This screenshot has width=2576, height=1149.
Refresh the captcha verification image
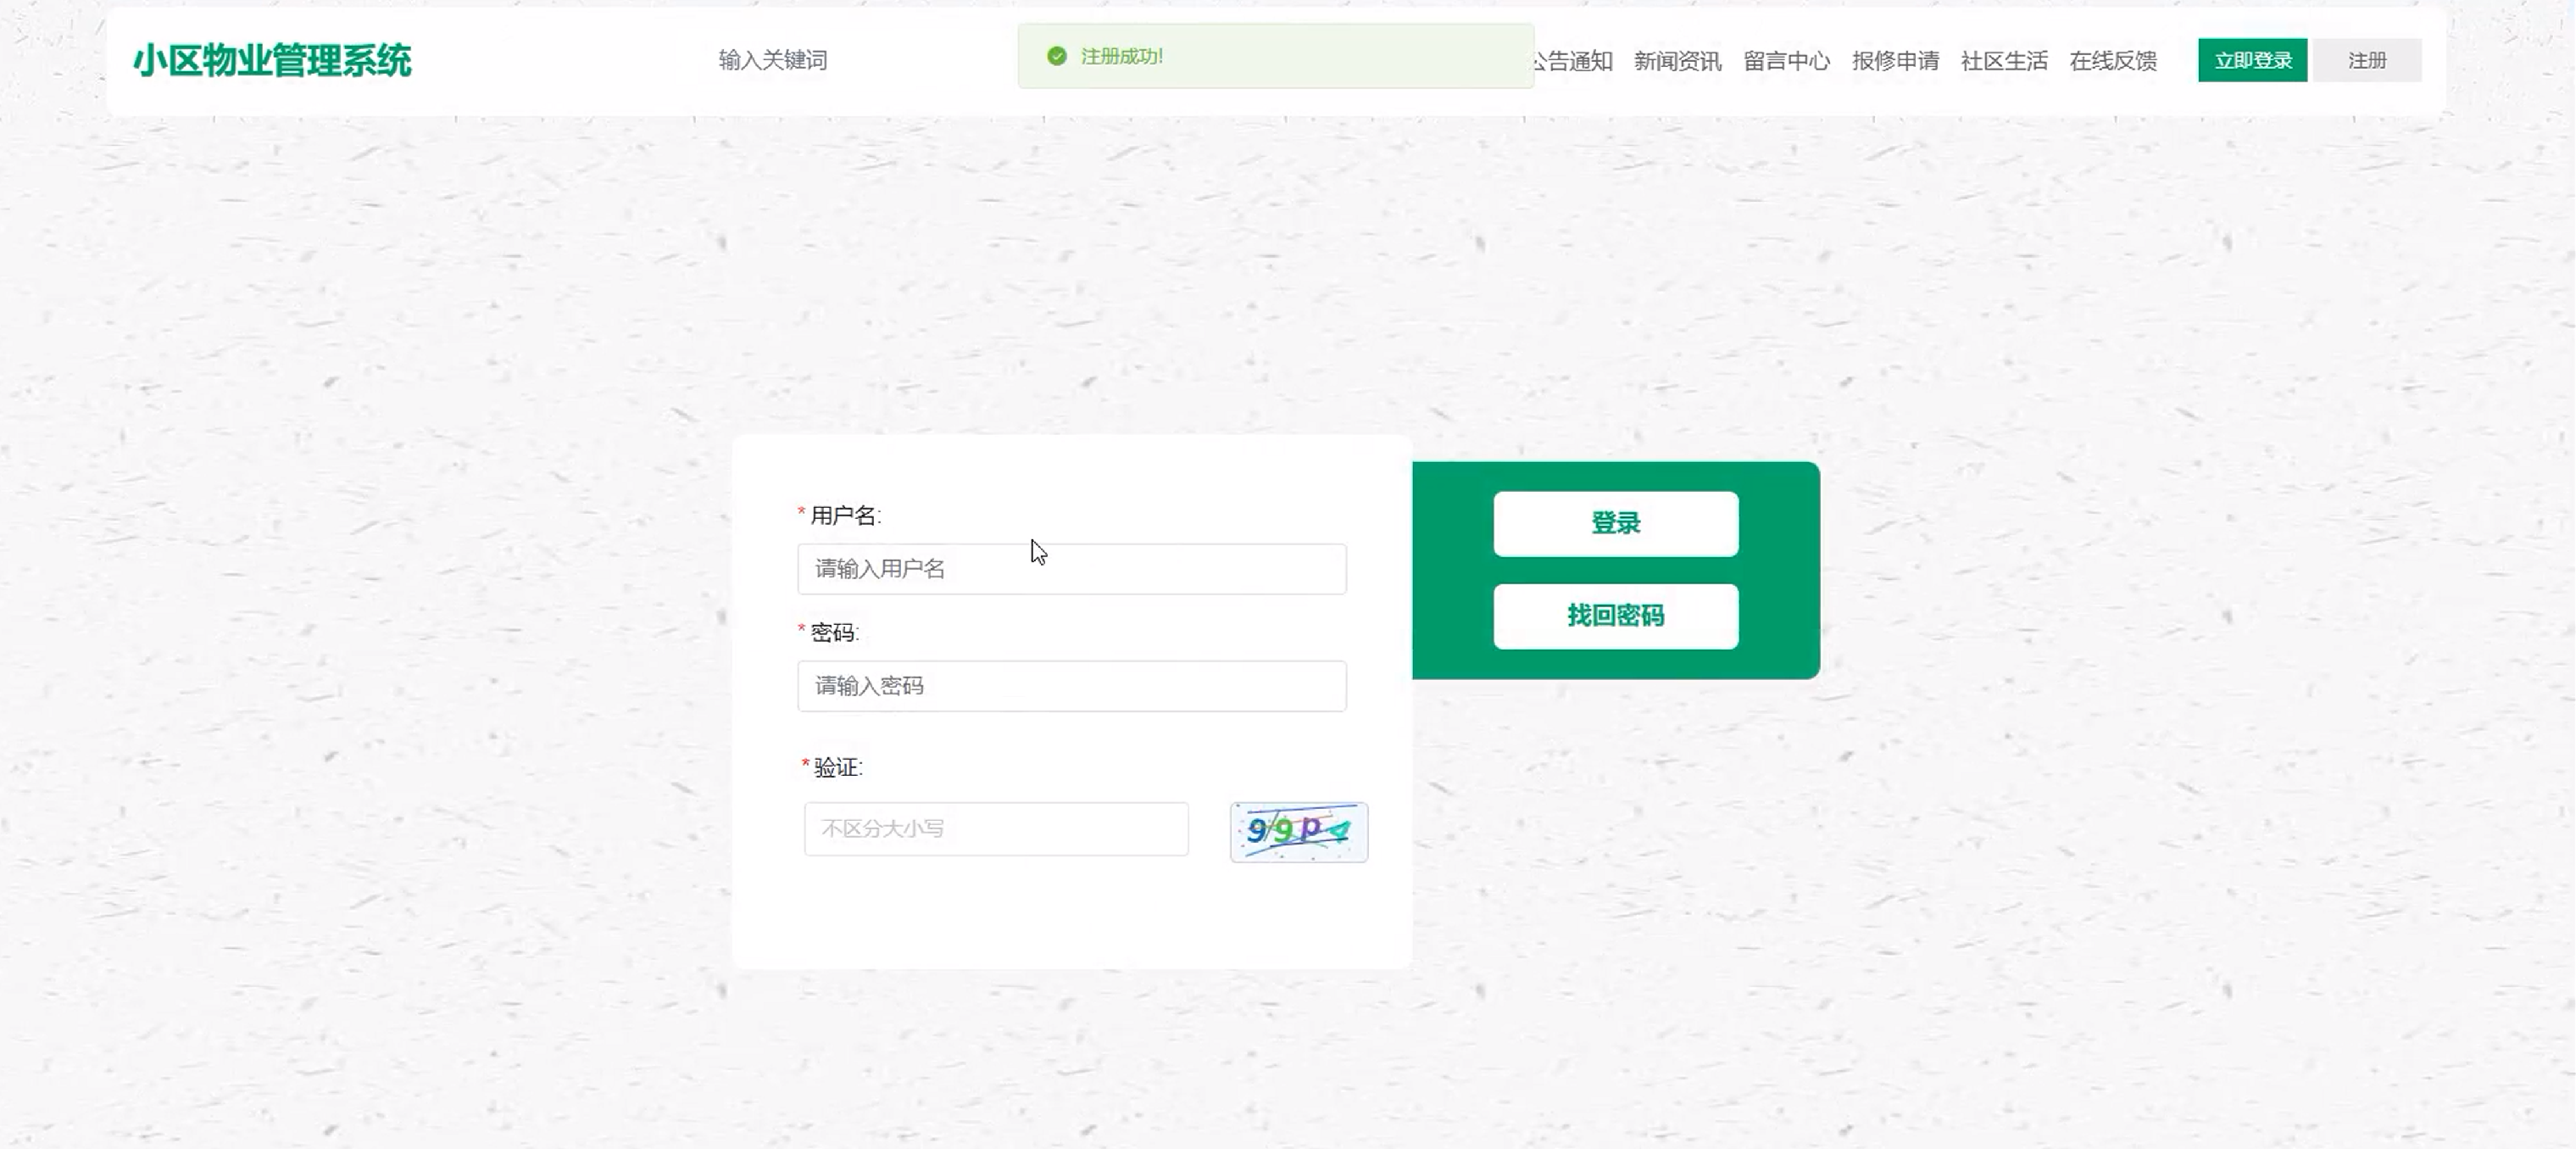tap(1298, 832)
